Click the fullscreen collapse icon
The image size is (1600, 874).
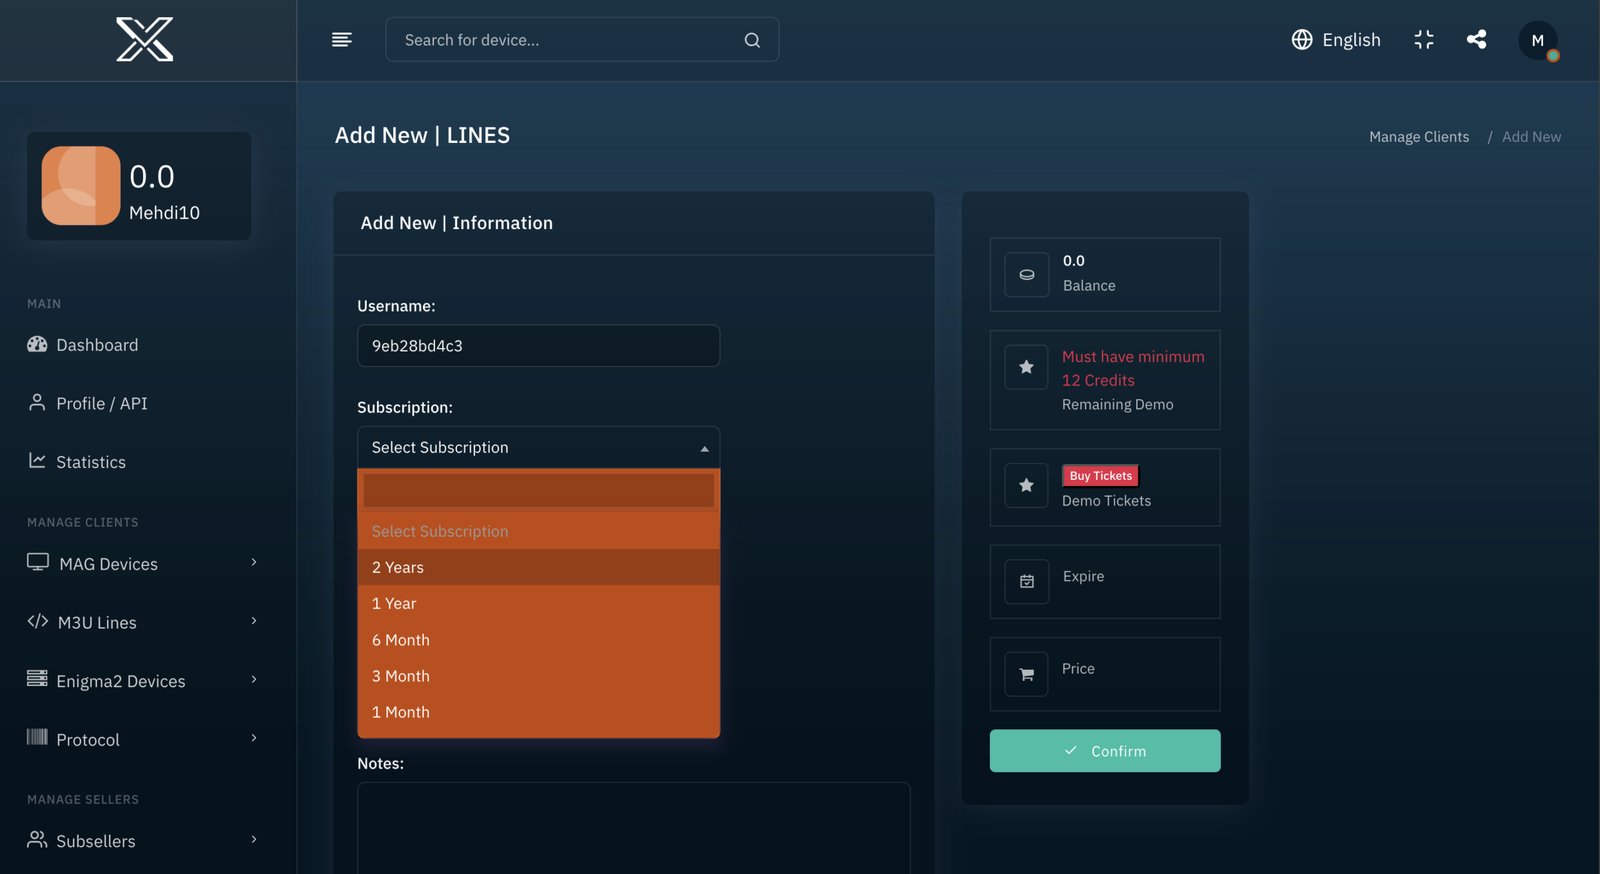tap(1424, 40)
